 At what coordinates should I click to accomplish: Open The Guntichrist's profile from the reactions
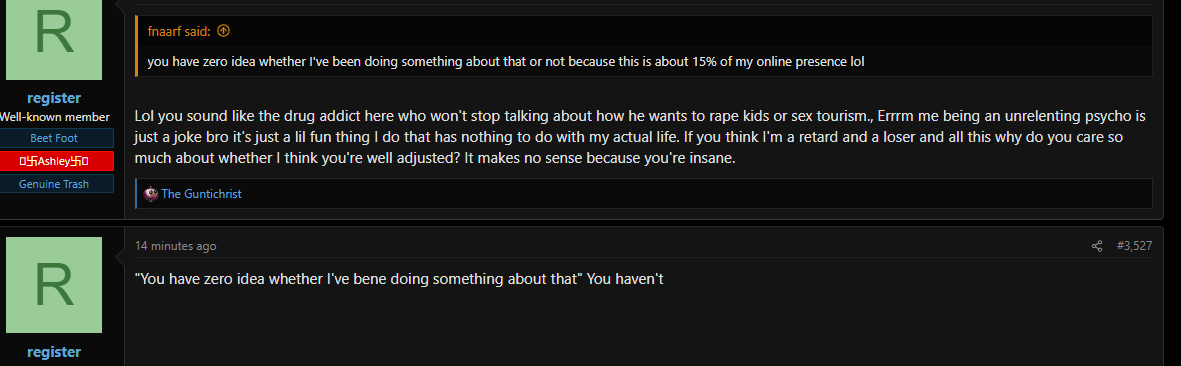[201, 194]
